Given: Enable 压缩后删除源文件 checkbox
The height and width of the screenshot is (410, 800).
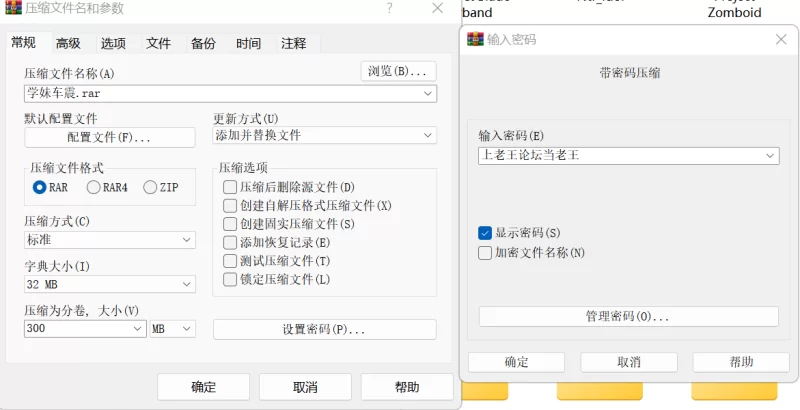Looking at the screenshot, I should [230, 187].
